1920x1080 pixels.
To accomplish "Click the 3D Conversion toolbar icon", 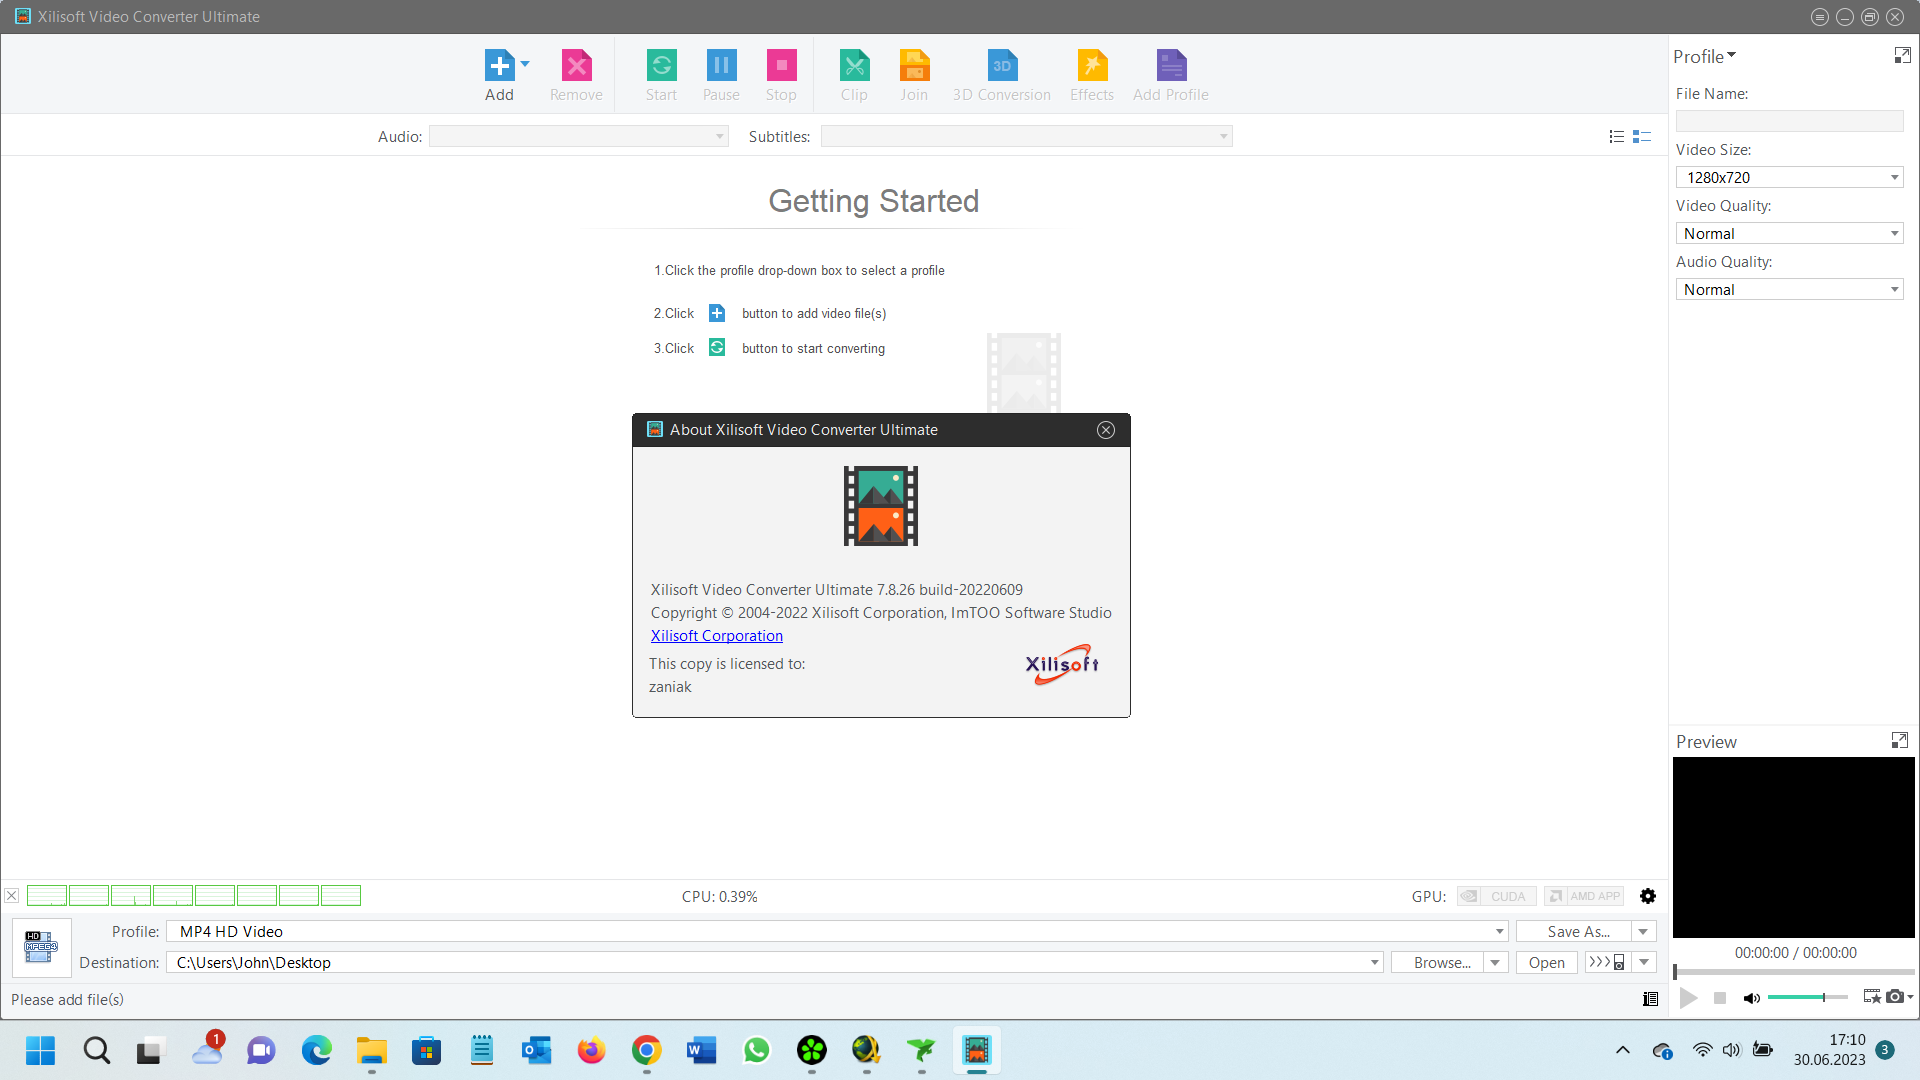I will click(x=1002, y=65).
